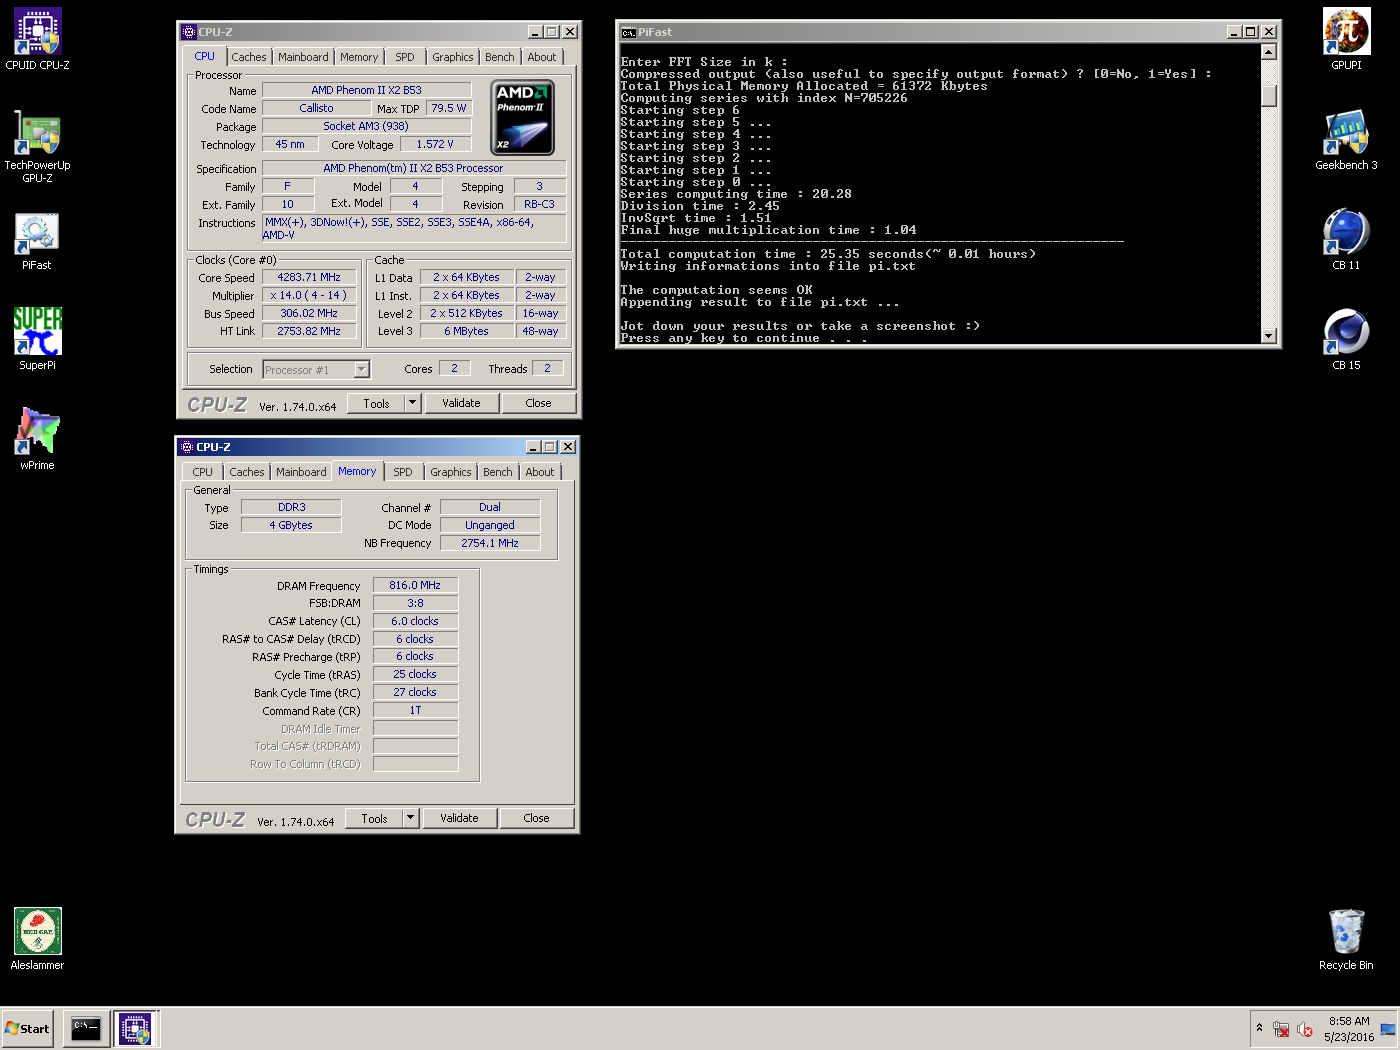Click the Core Speed value 4283.71 MHz
1400x1050 pixels.
click(309, 277)
